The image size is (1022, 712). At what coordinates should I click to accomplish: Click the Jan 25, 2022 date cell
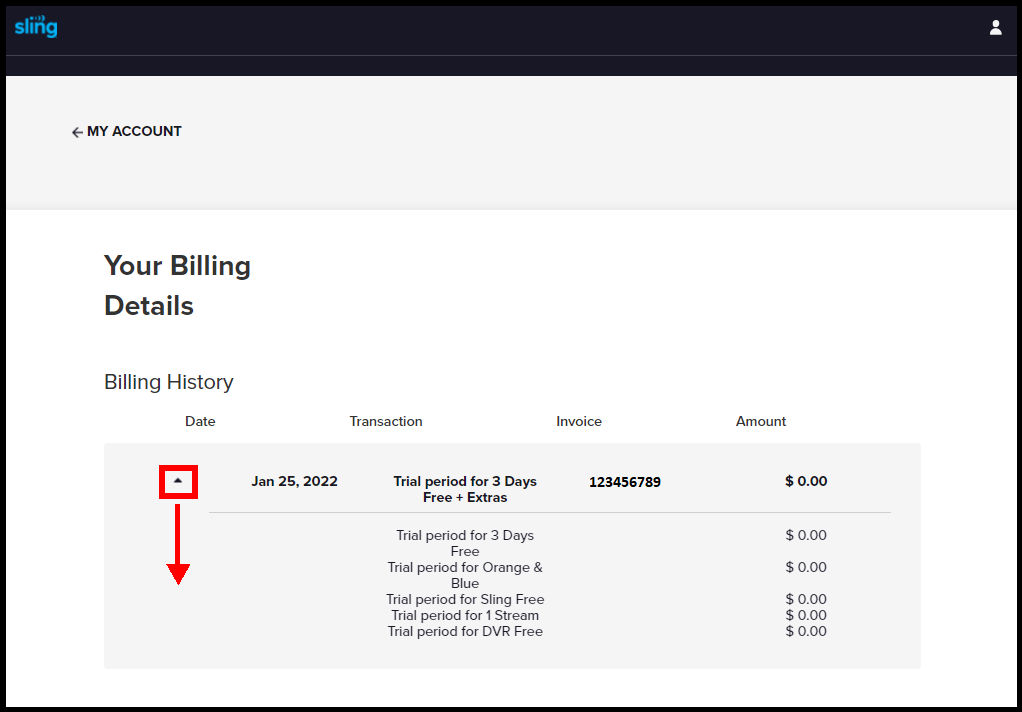click(295, 481)
